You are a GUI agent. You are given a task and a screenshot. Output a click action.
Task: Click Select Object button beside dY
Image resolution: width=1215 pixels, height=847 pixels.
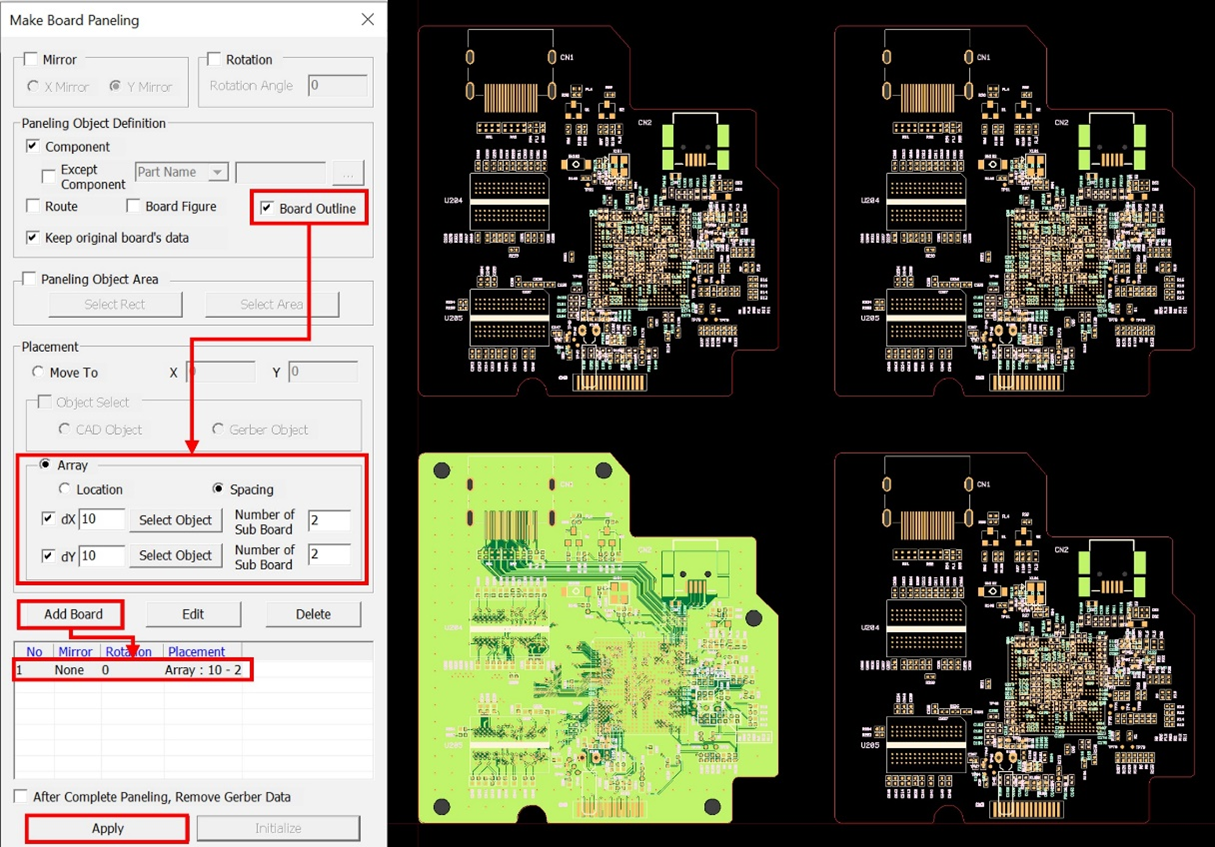coord(175,555)
